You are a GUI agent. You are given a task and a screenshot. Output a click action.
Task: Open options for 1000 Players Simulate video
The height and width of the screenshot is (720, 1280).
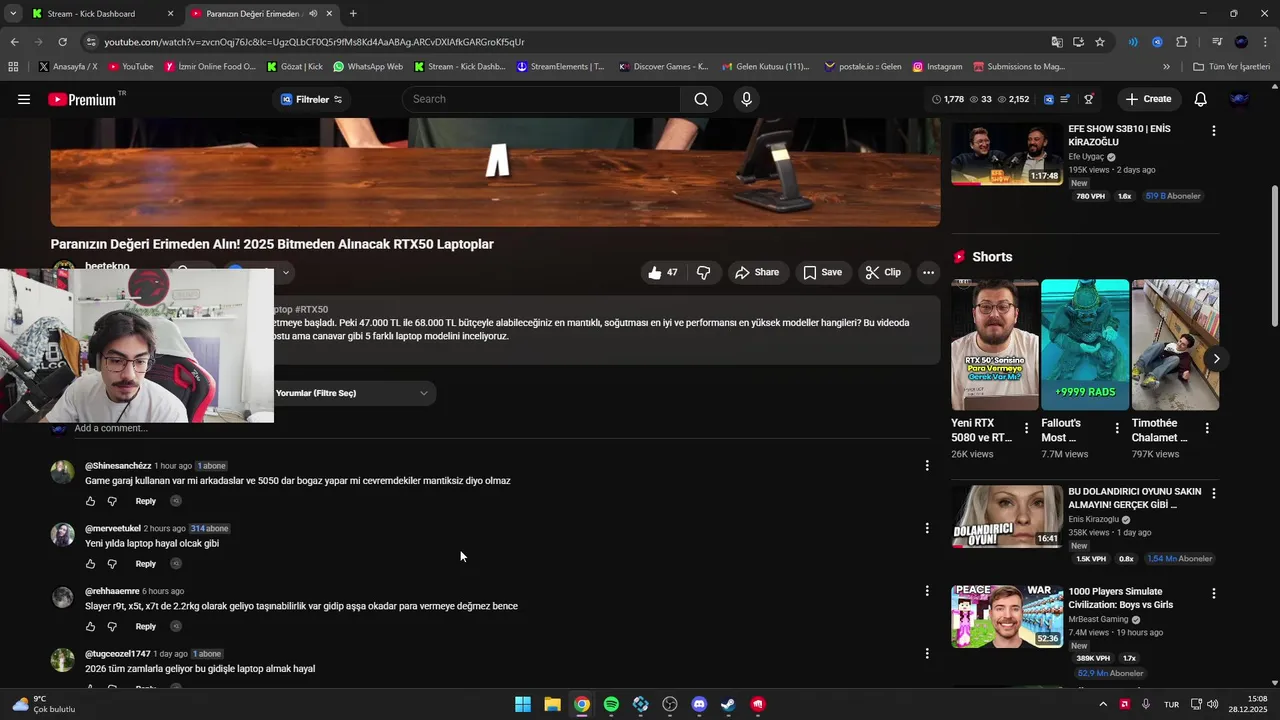coord(1214,593)
